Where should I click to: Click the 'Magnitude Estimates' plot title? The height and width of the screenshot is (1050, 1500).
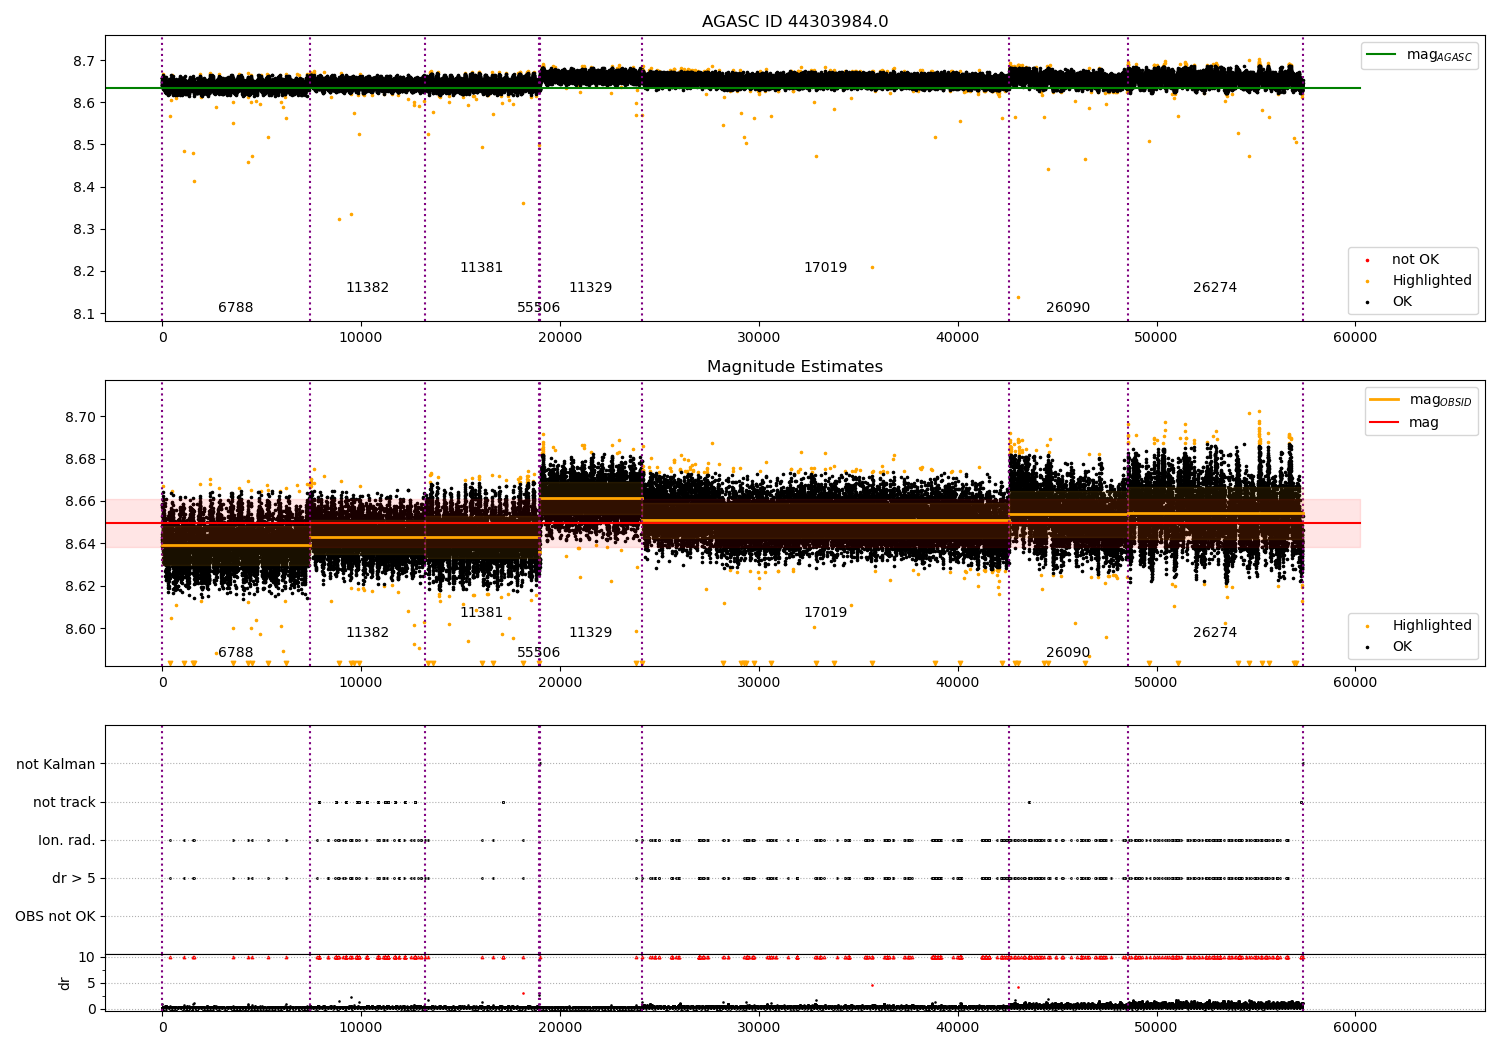(795, 367)
